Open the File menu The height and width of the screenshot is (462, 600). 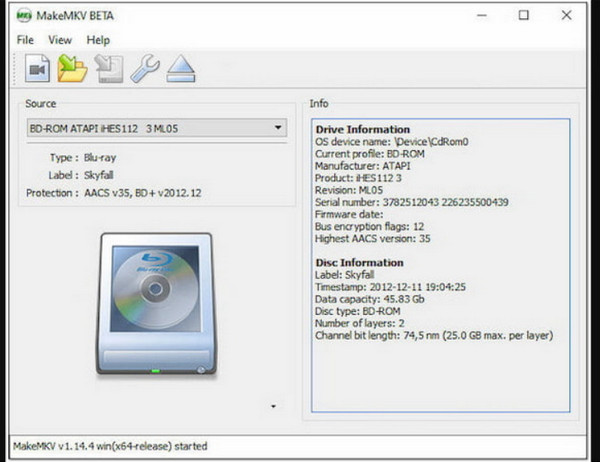pos(25,40)
